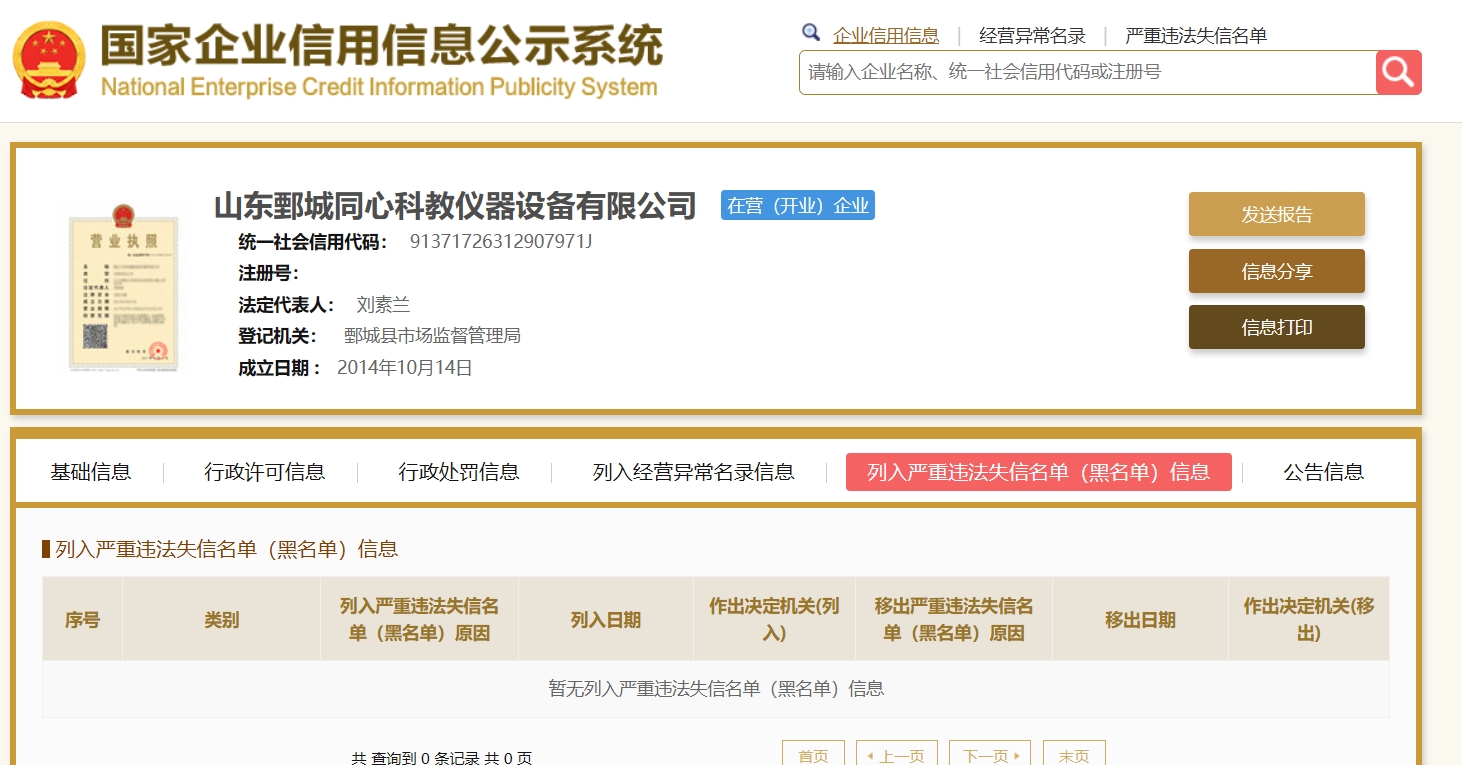Click the 列入严重违法失信名单（黑名单）原因 column header
Viewport: 1462px width, 765px height.
419,620
